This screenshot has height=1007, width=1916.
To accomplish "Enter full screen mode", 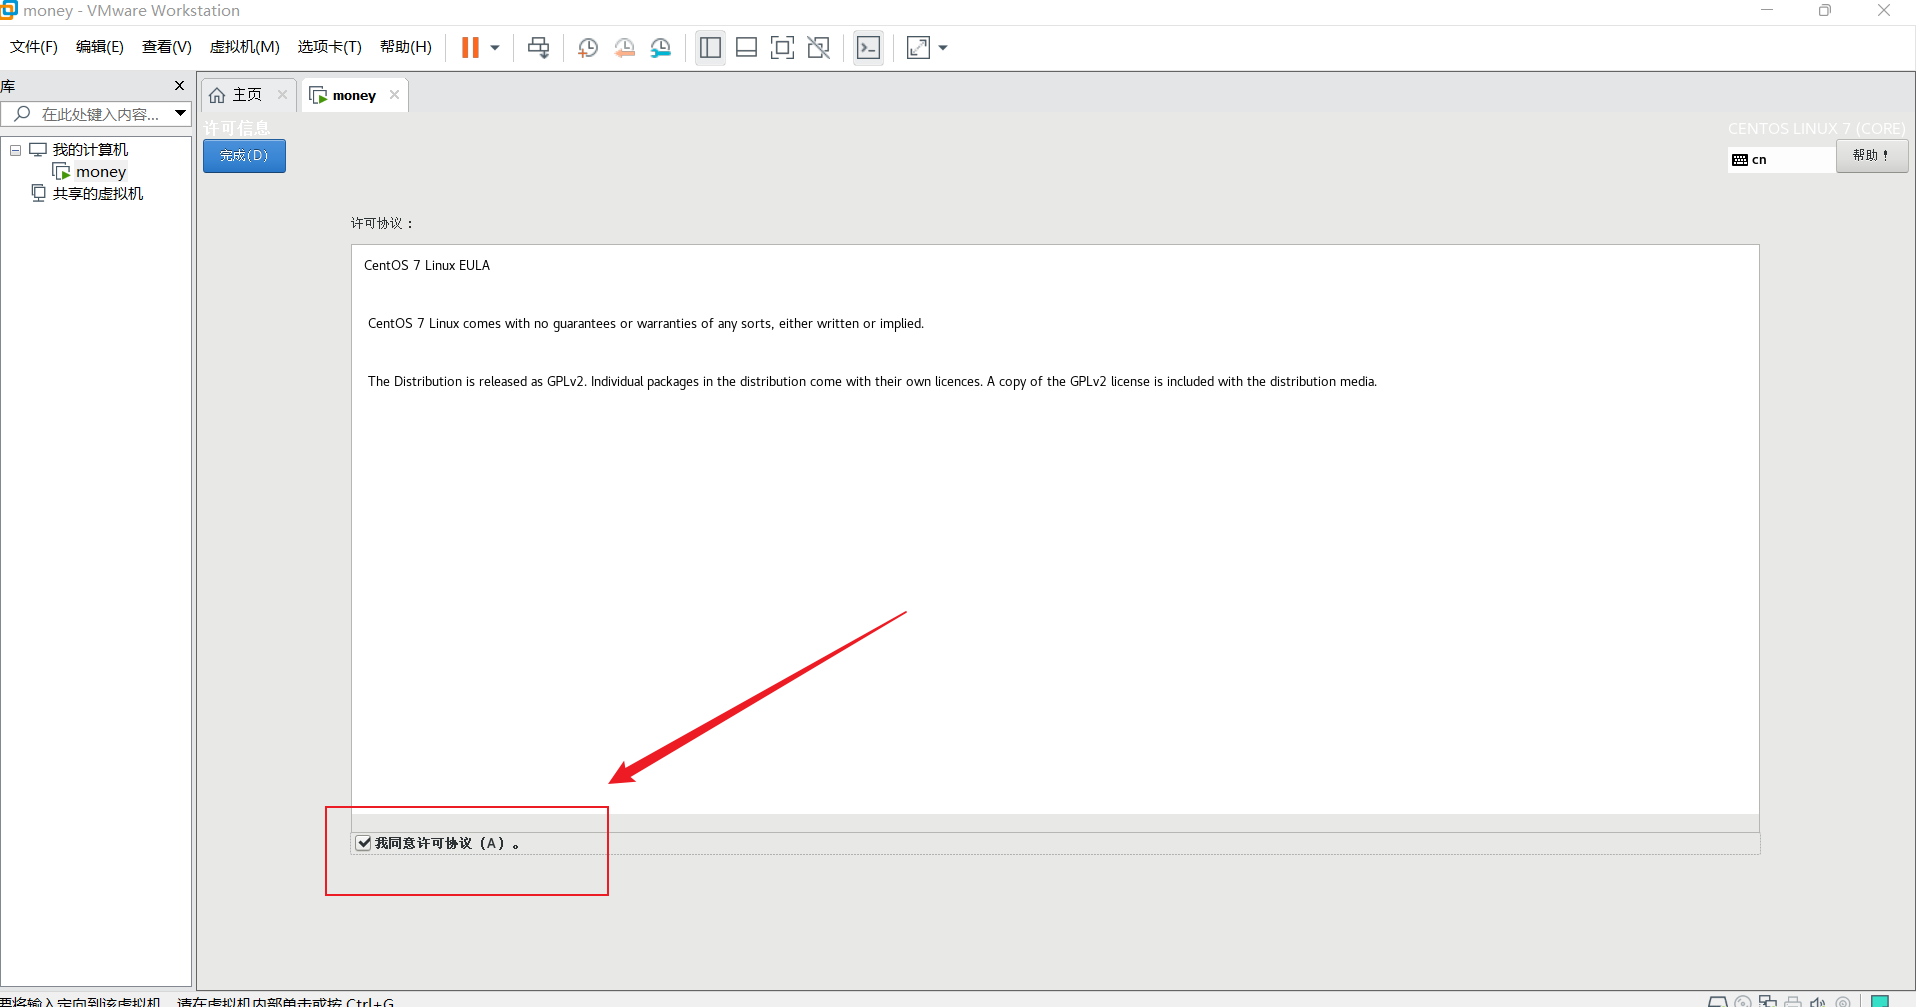I will click(782, 47).
